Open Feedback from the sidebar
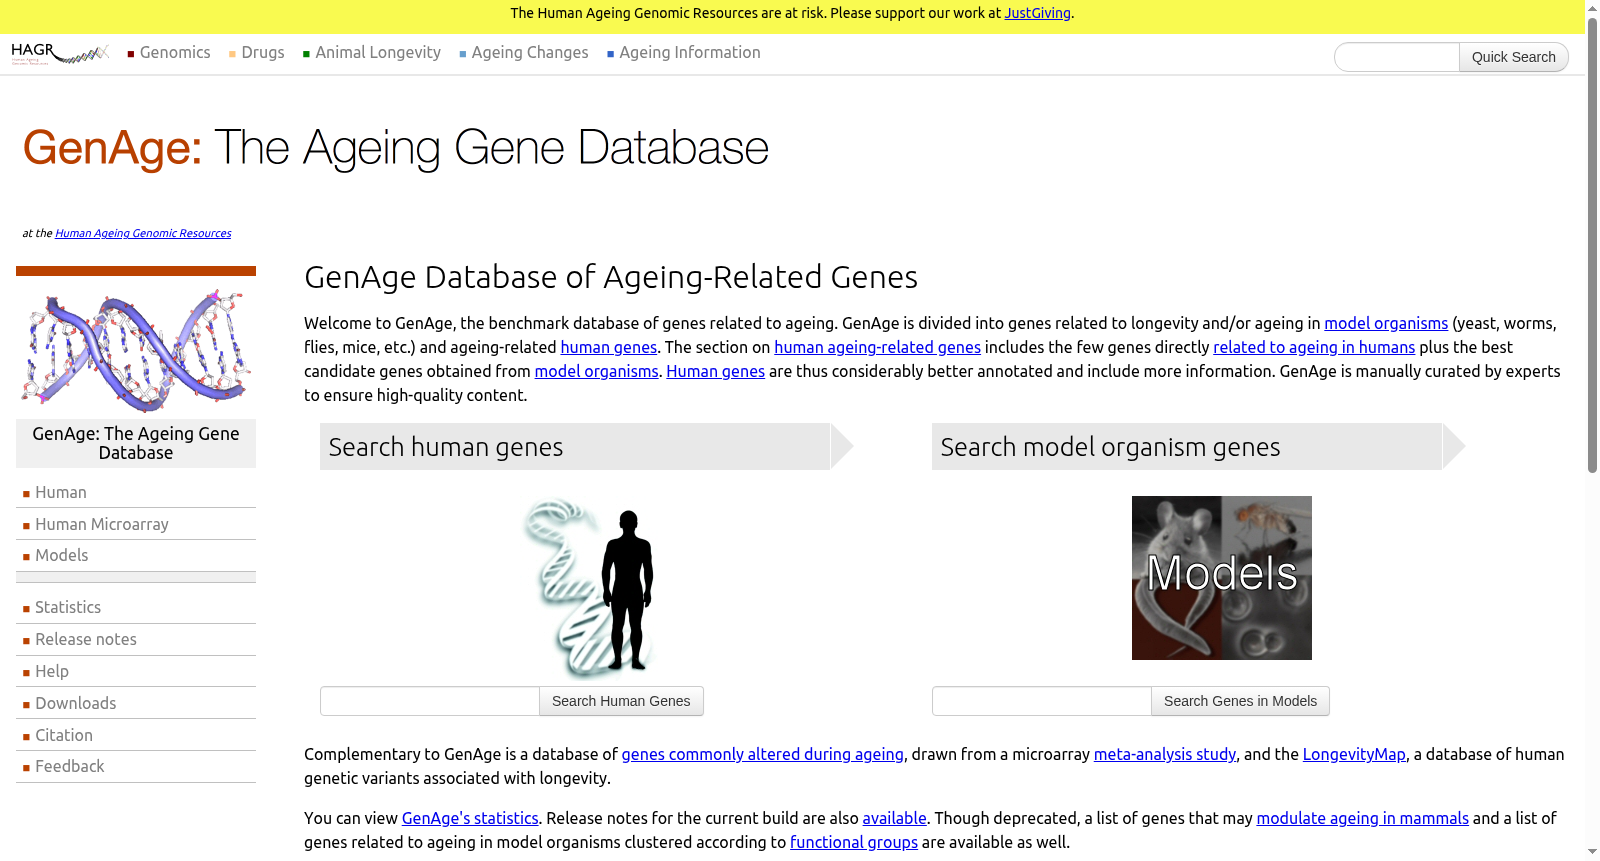This screenshot has height=861, width=1600. tap(70, 766)
